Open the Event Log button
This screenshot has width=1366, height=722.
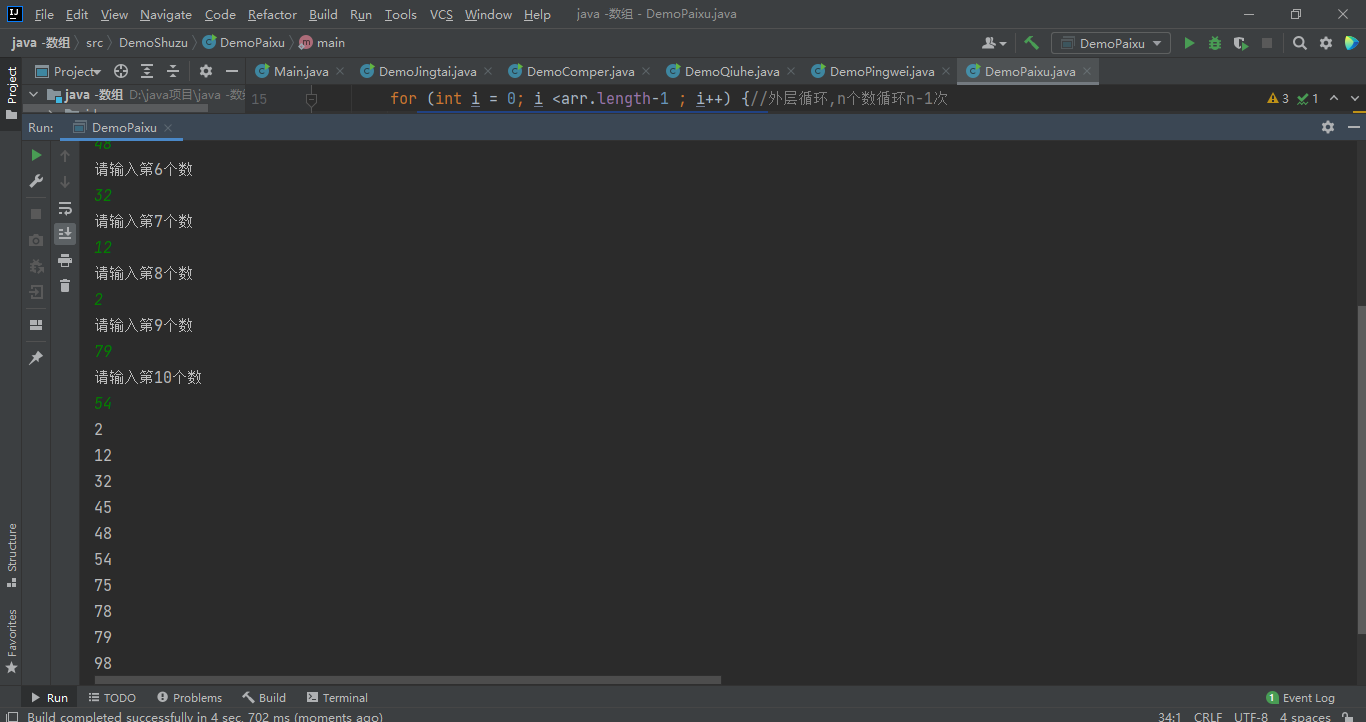(x=1300, y=698)
